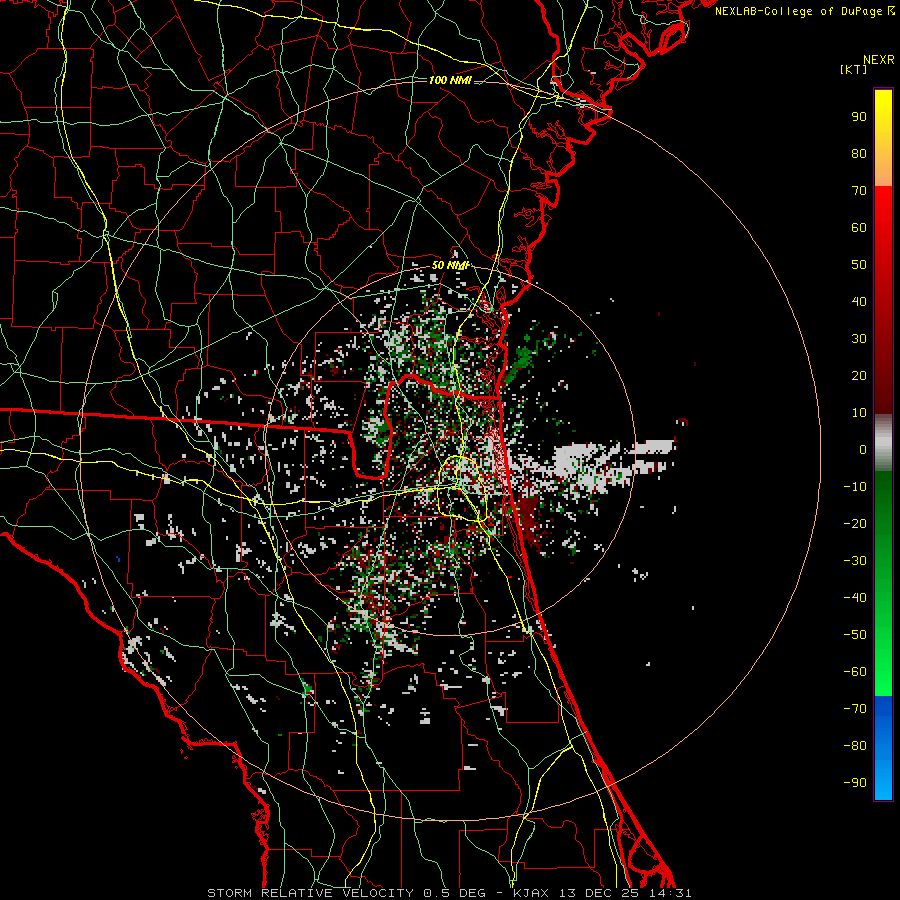Click the 10 value on the velocity scale

(859, 413)
